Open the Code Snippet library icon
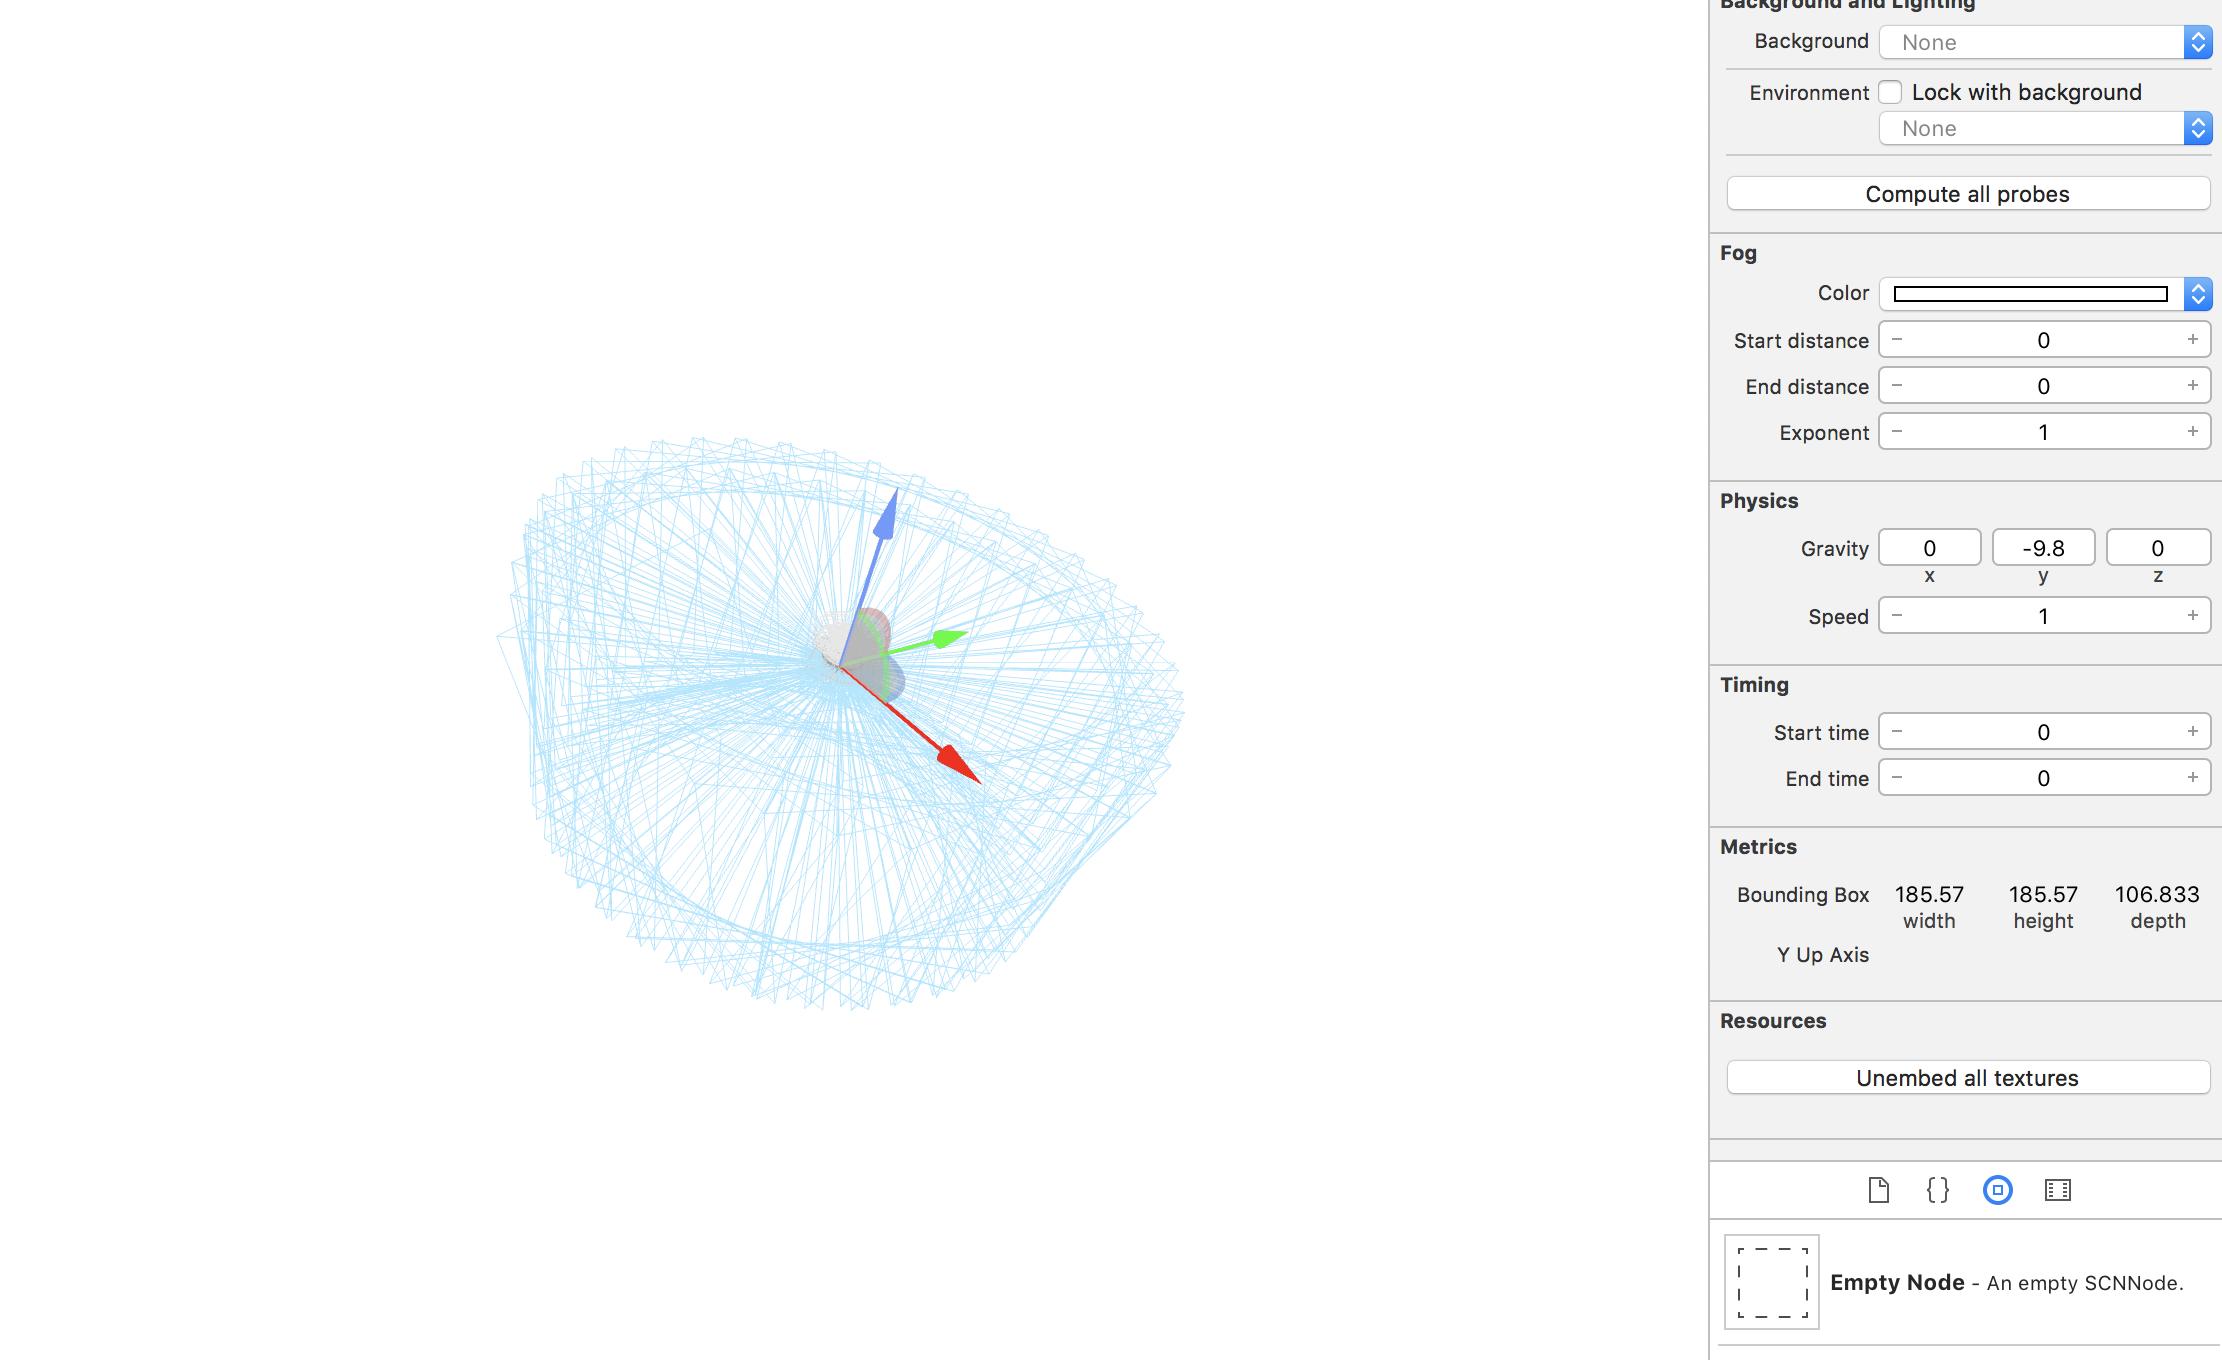 [1937, 1190]
